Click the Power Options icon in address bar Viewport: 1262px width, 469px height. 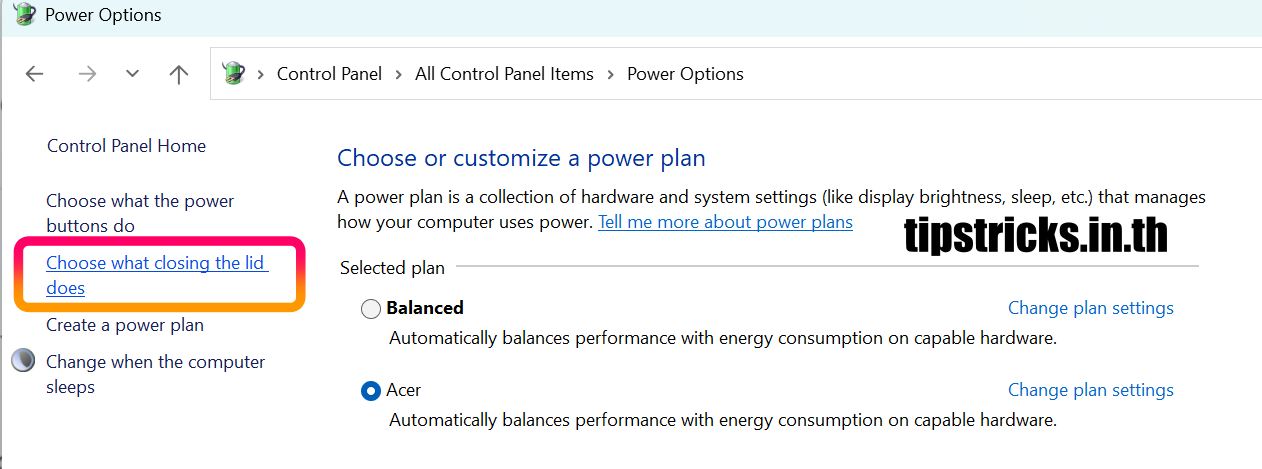[233, 73]
